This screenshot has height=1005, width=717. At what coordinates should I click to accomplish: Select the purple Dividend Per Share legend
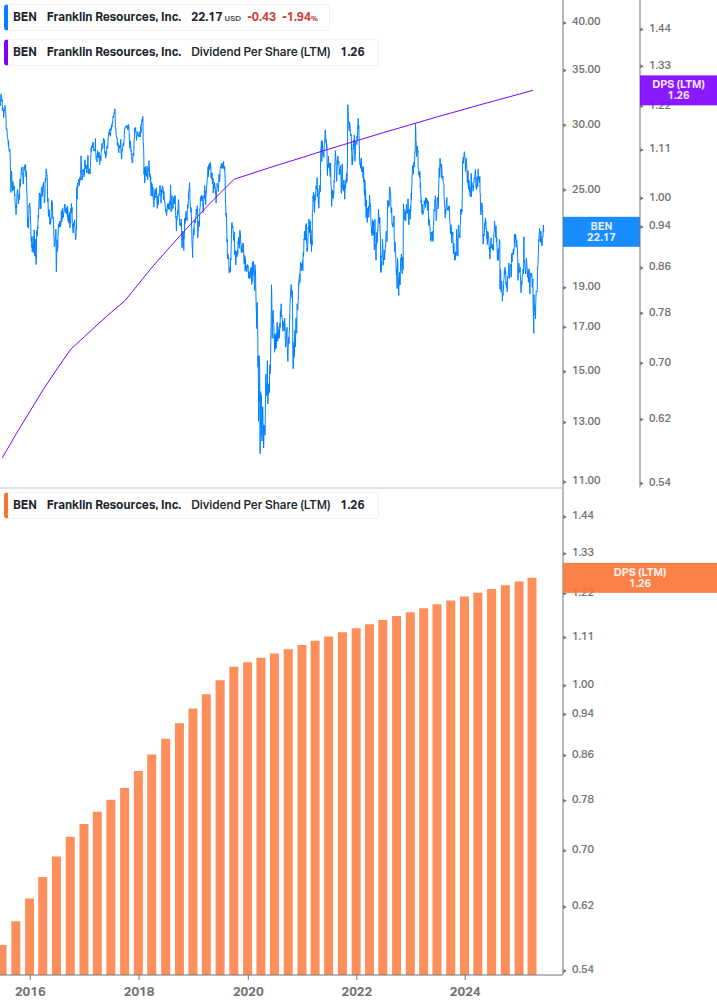click(x=191, y=52)
